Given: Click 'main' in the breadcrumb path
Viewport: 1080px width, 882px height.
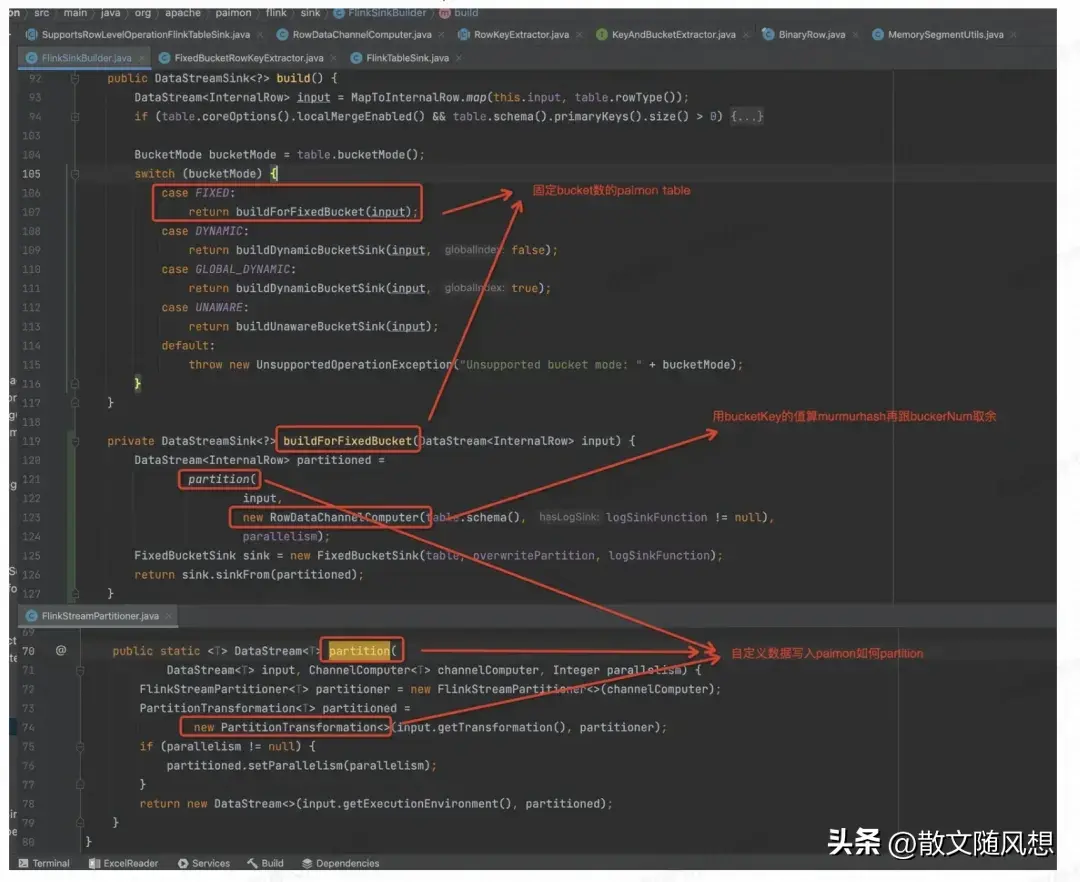Looking at the screenshot, I should pos(75,12).
